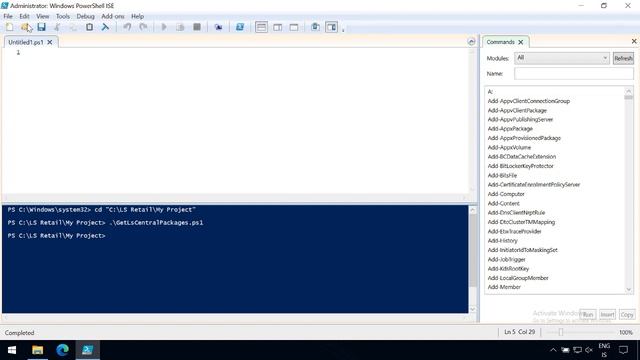
Task: Click the Paste clipboard icon
Action: click(89, 27)
